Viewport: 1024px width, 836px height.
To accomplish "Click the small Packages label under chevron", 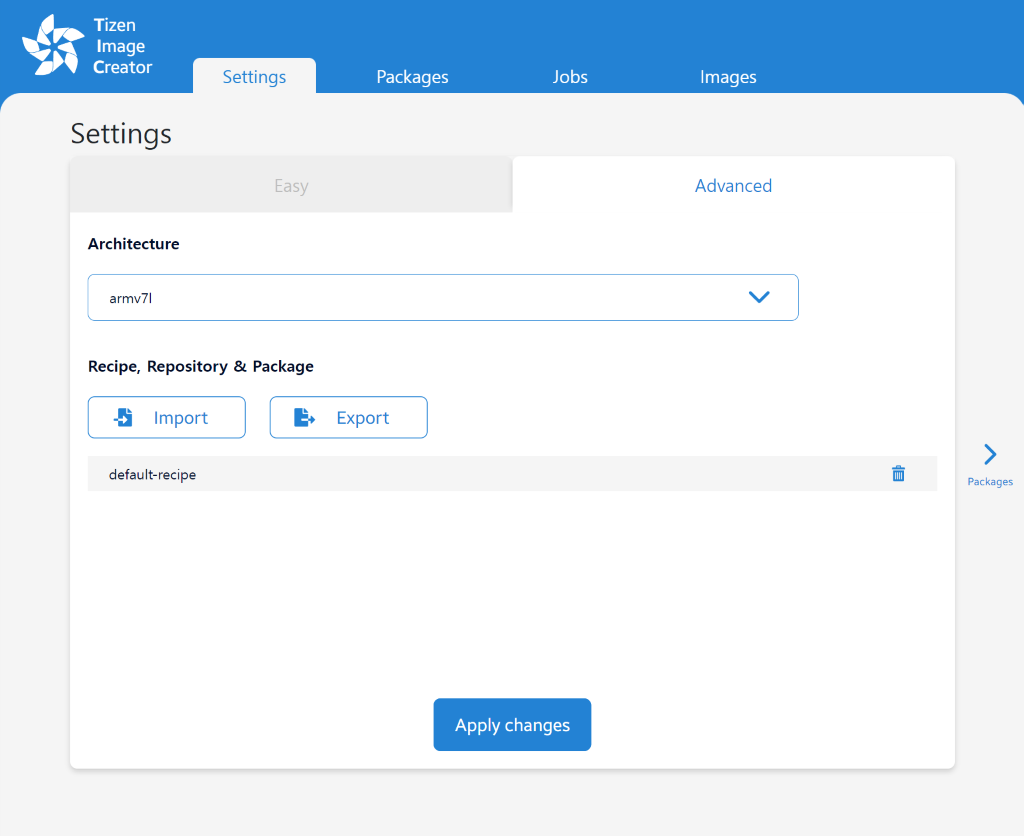I will 990,482.
